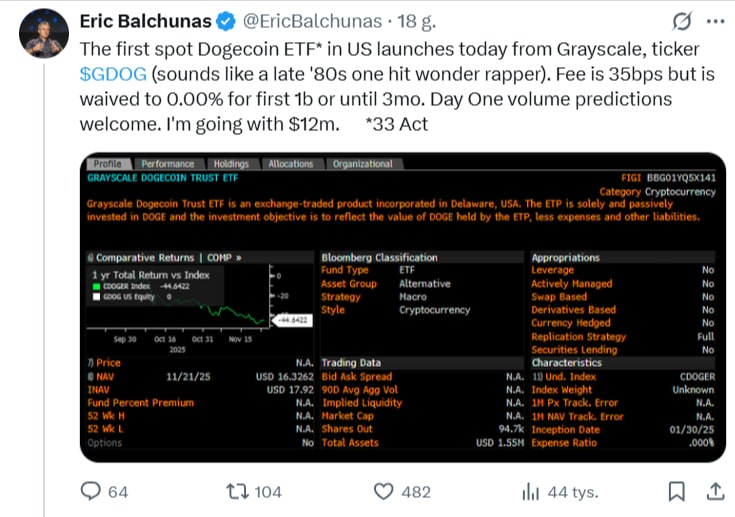Screen dimensions: 735x517
Task: Bookmark this Dogecoin ETF tweet
Action: pos(677,491)
